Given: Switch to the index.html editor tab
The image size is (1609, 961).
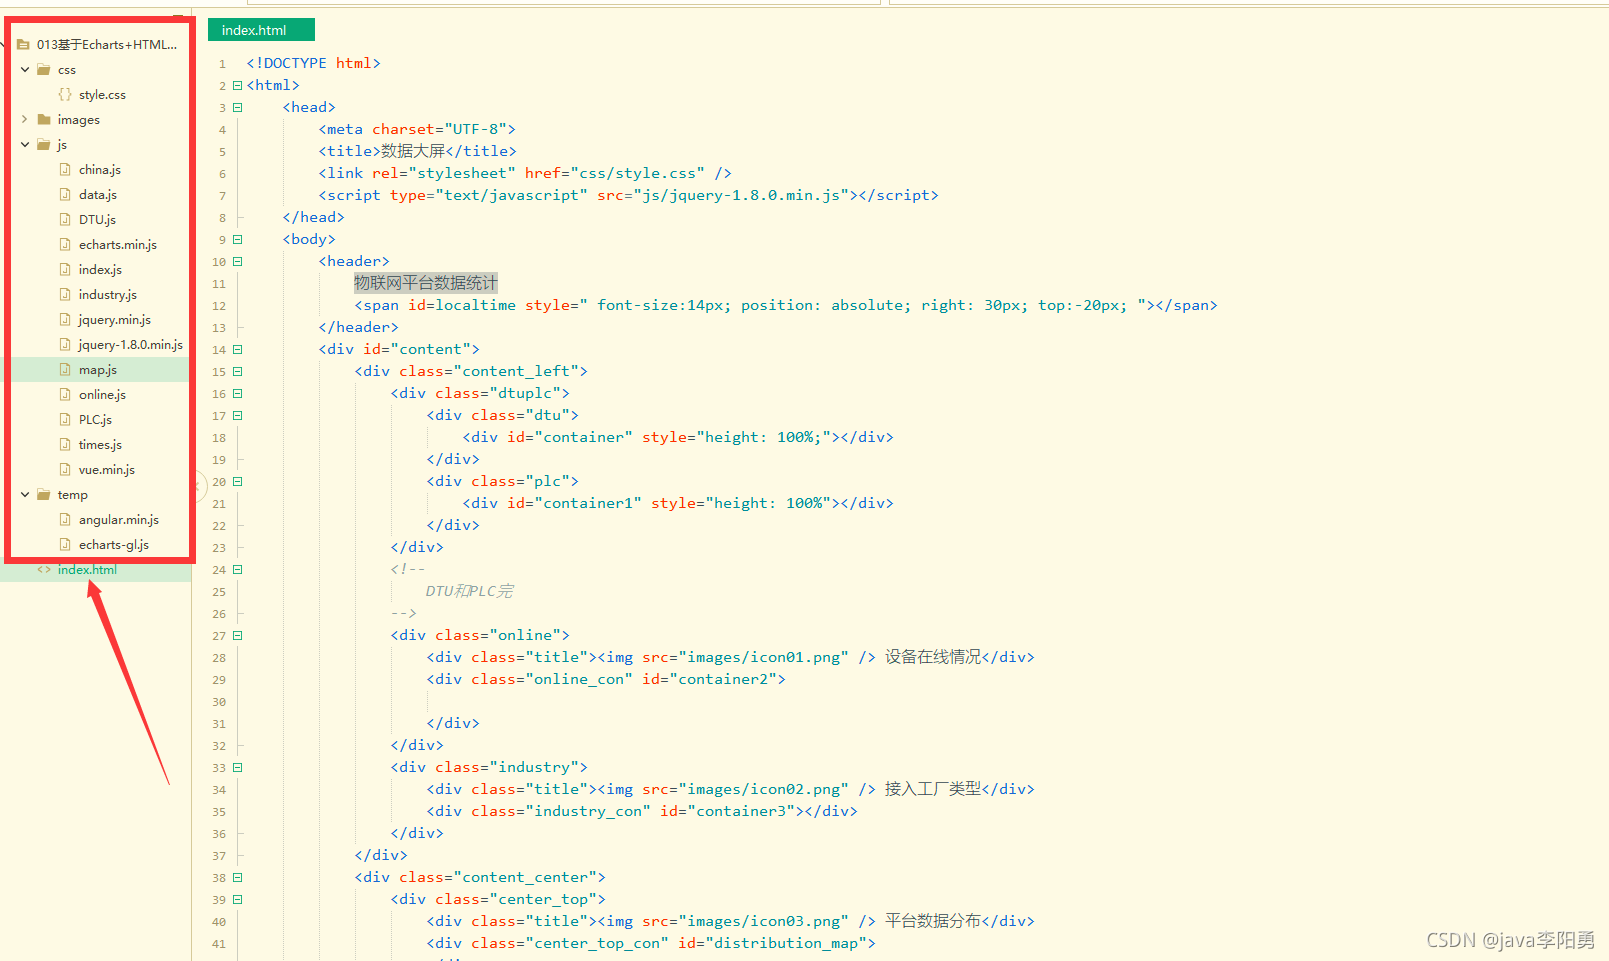Looking at the screenshot, I should coord(261,30).
